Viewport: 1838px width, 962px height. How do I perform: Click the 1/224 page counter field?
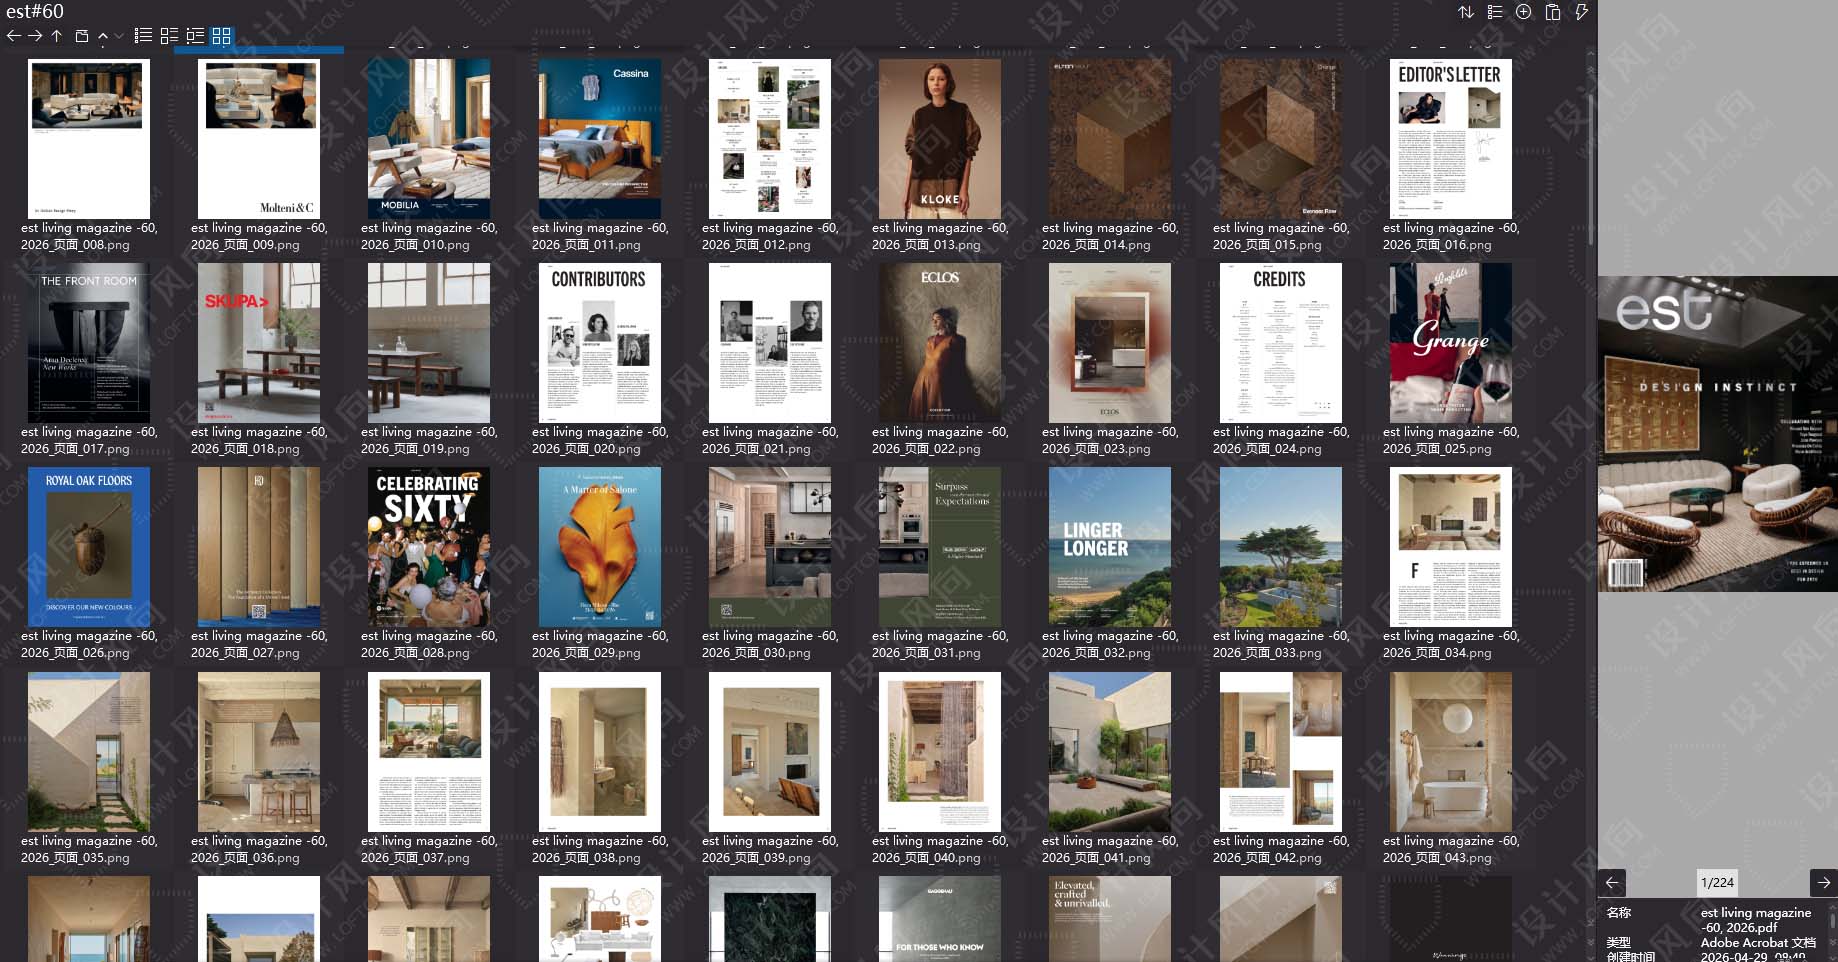[x=1717, y=882]
